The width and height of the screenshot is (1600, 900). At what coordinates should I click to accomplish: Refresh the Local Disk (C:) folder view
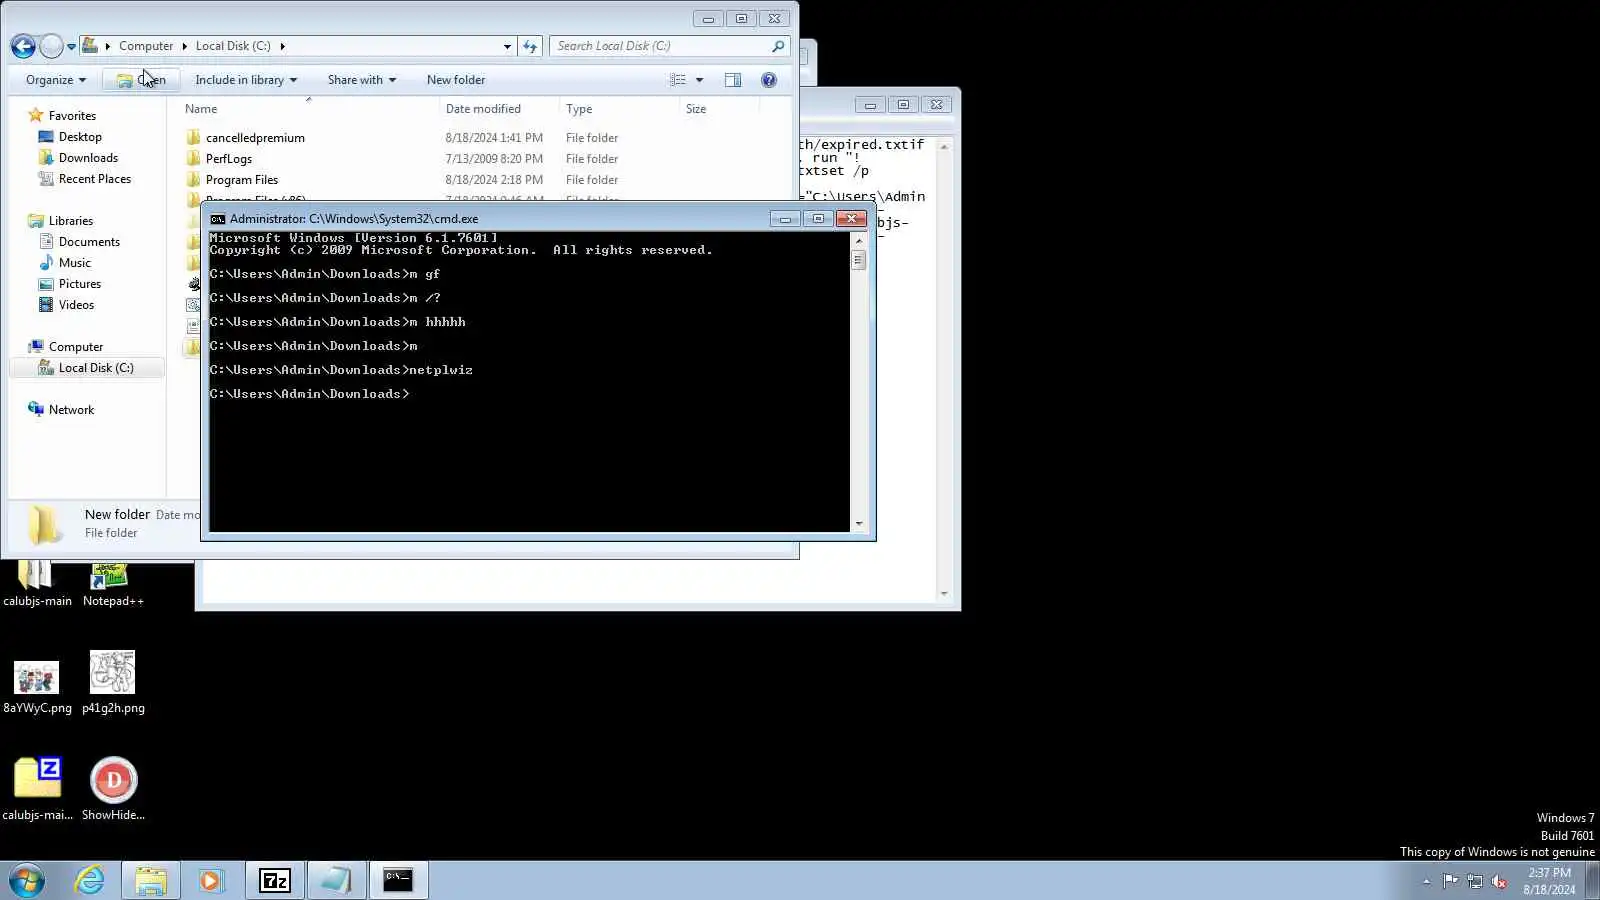point(530,46)
